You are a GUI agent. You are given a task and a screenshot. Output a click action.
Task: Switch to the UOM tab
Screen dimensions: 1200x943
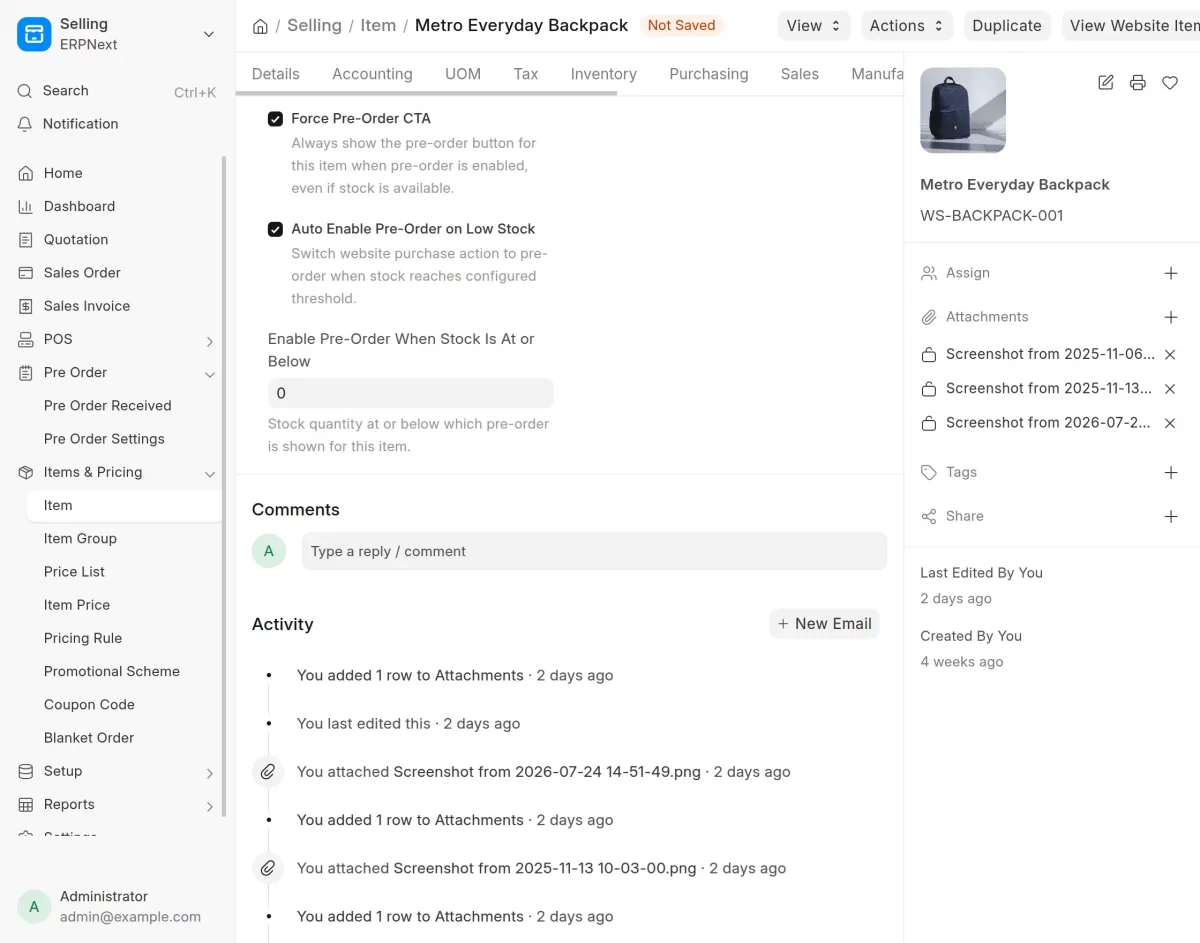point(463,74)
